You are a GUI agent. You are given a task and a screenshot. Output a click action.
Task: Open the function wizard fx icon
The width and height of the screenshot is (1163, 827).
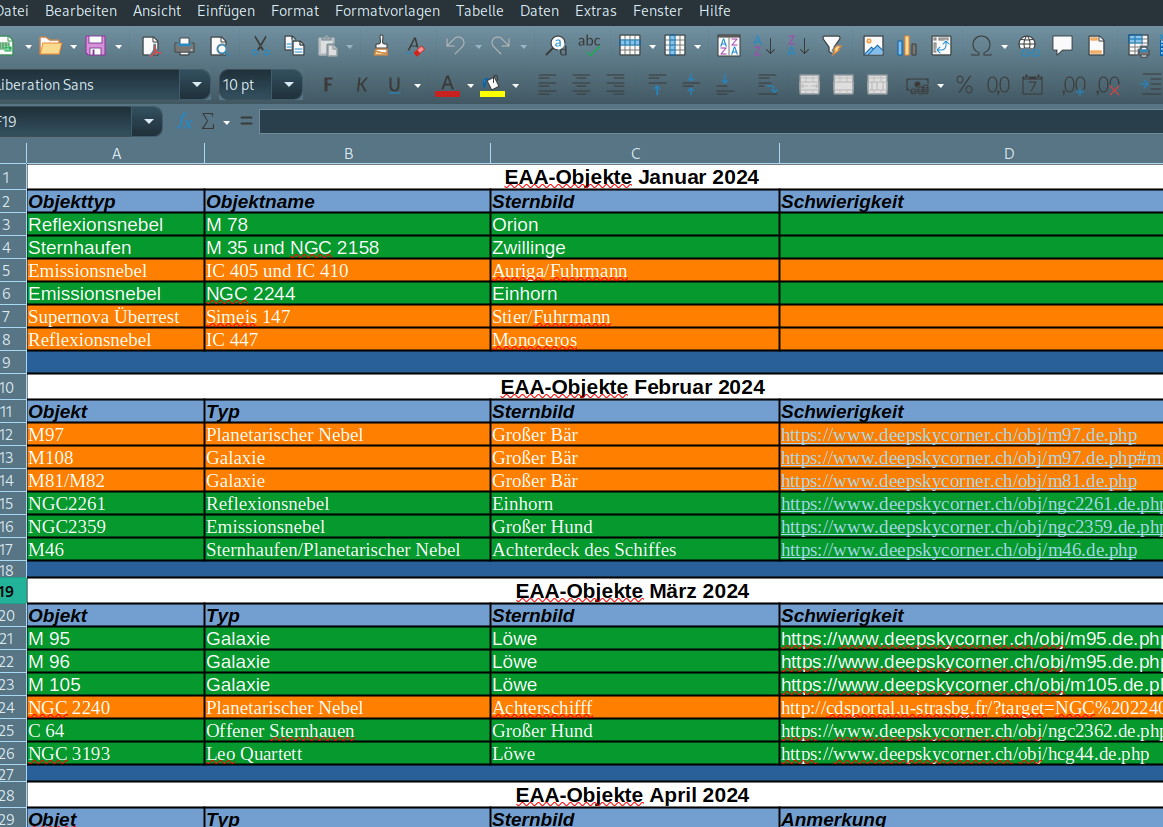click(x=185, y=121)
